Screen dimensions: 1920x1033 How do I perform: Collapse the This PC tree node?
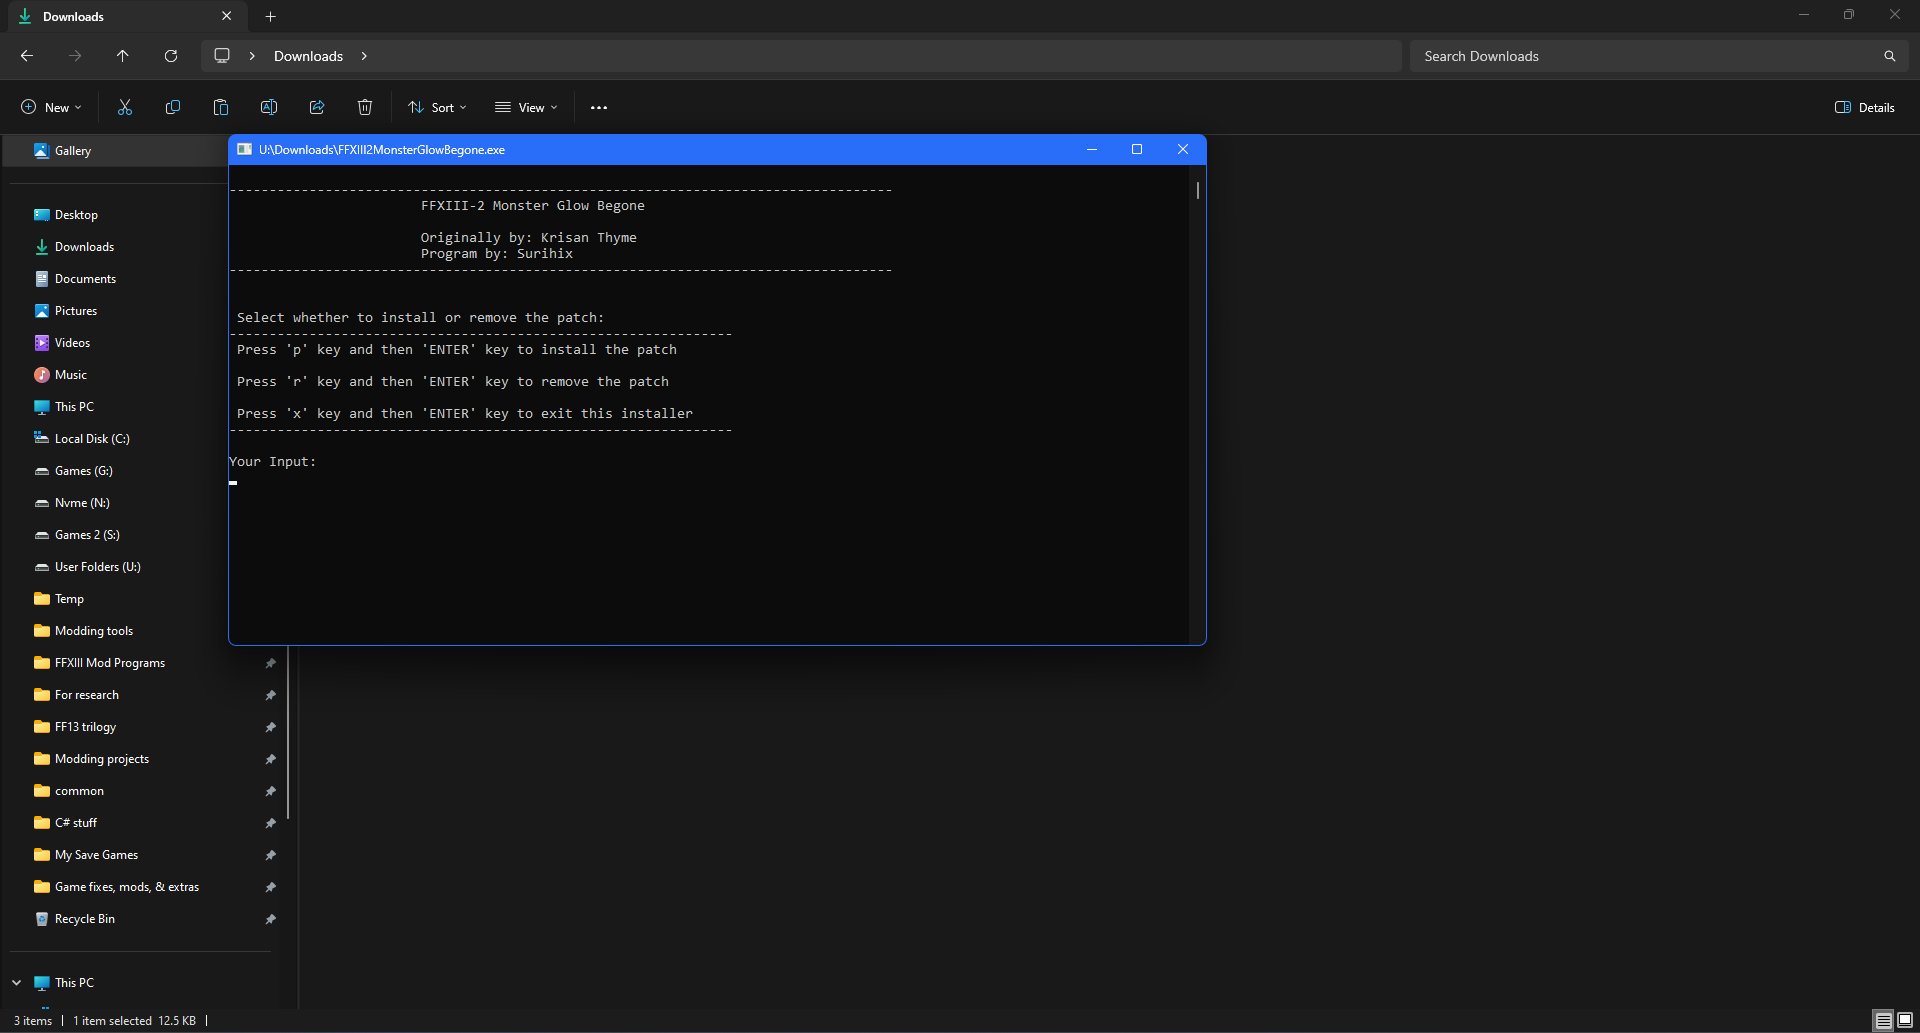[x=17, y=982]
